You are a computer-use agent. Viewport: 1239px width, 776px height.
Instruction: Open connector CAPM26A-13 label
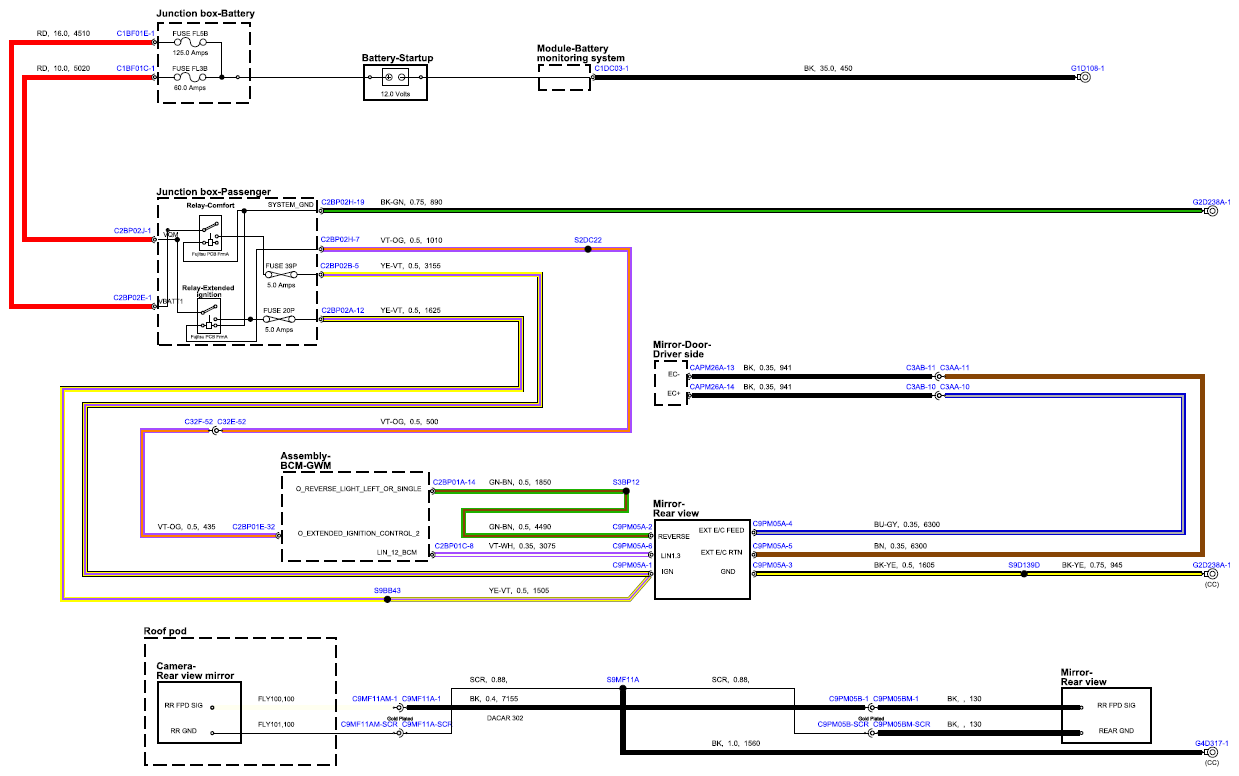(x=712, y=367)
